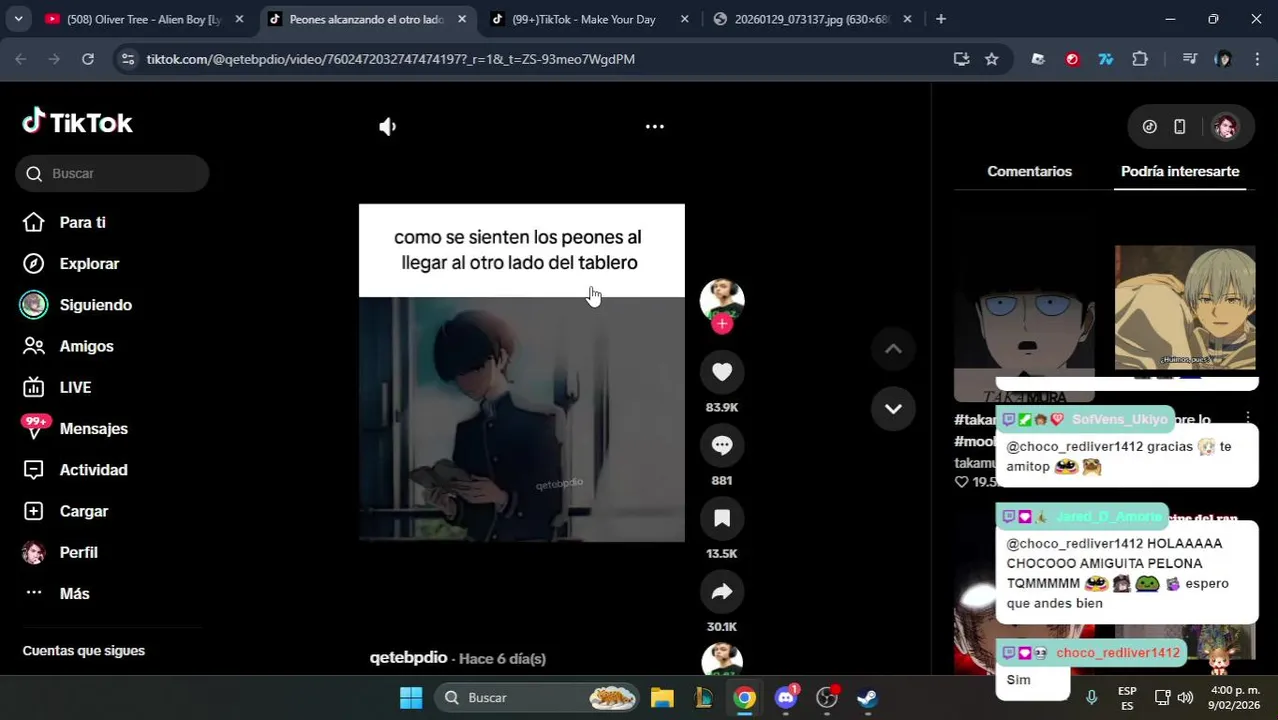Open LIVE in the sidebar
This screenshot has width=1278, height=720.
(75, 387)
